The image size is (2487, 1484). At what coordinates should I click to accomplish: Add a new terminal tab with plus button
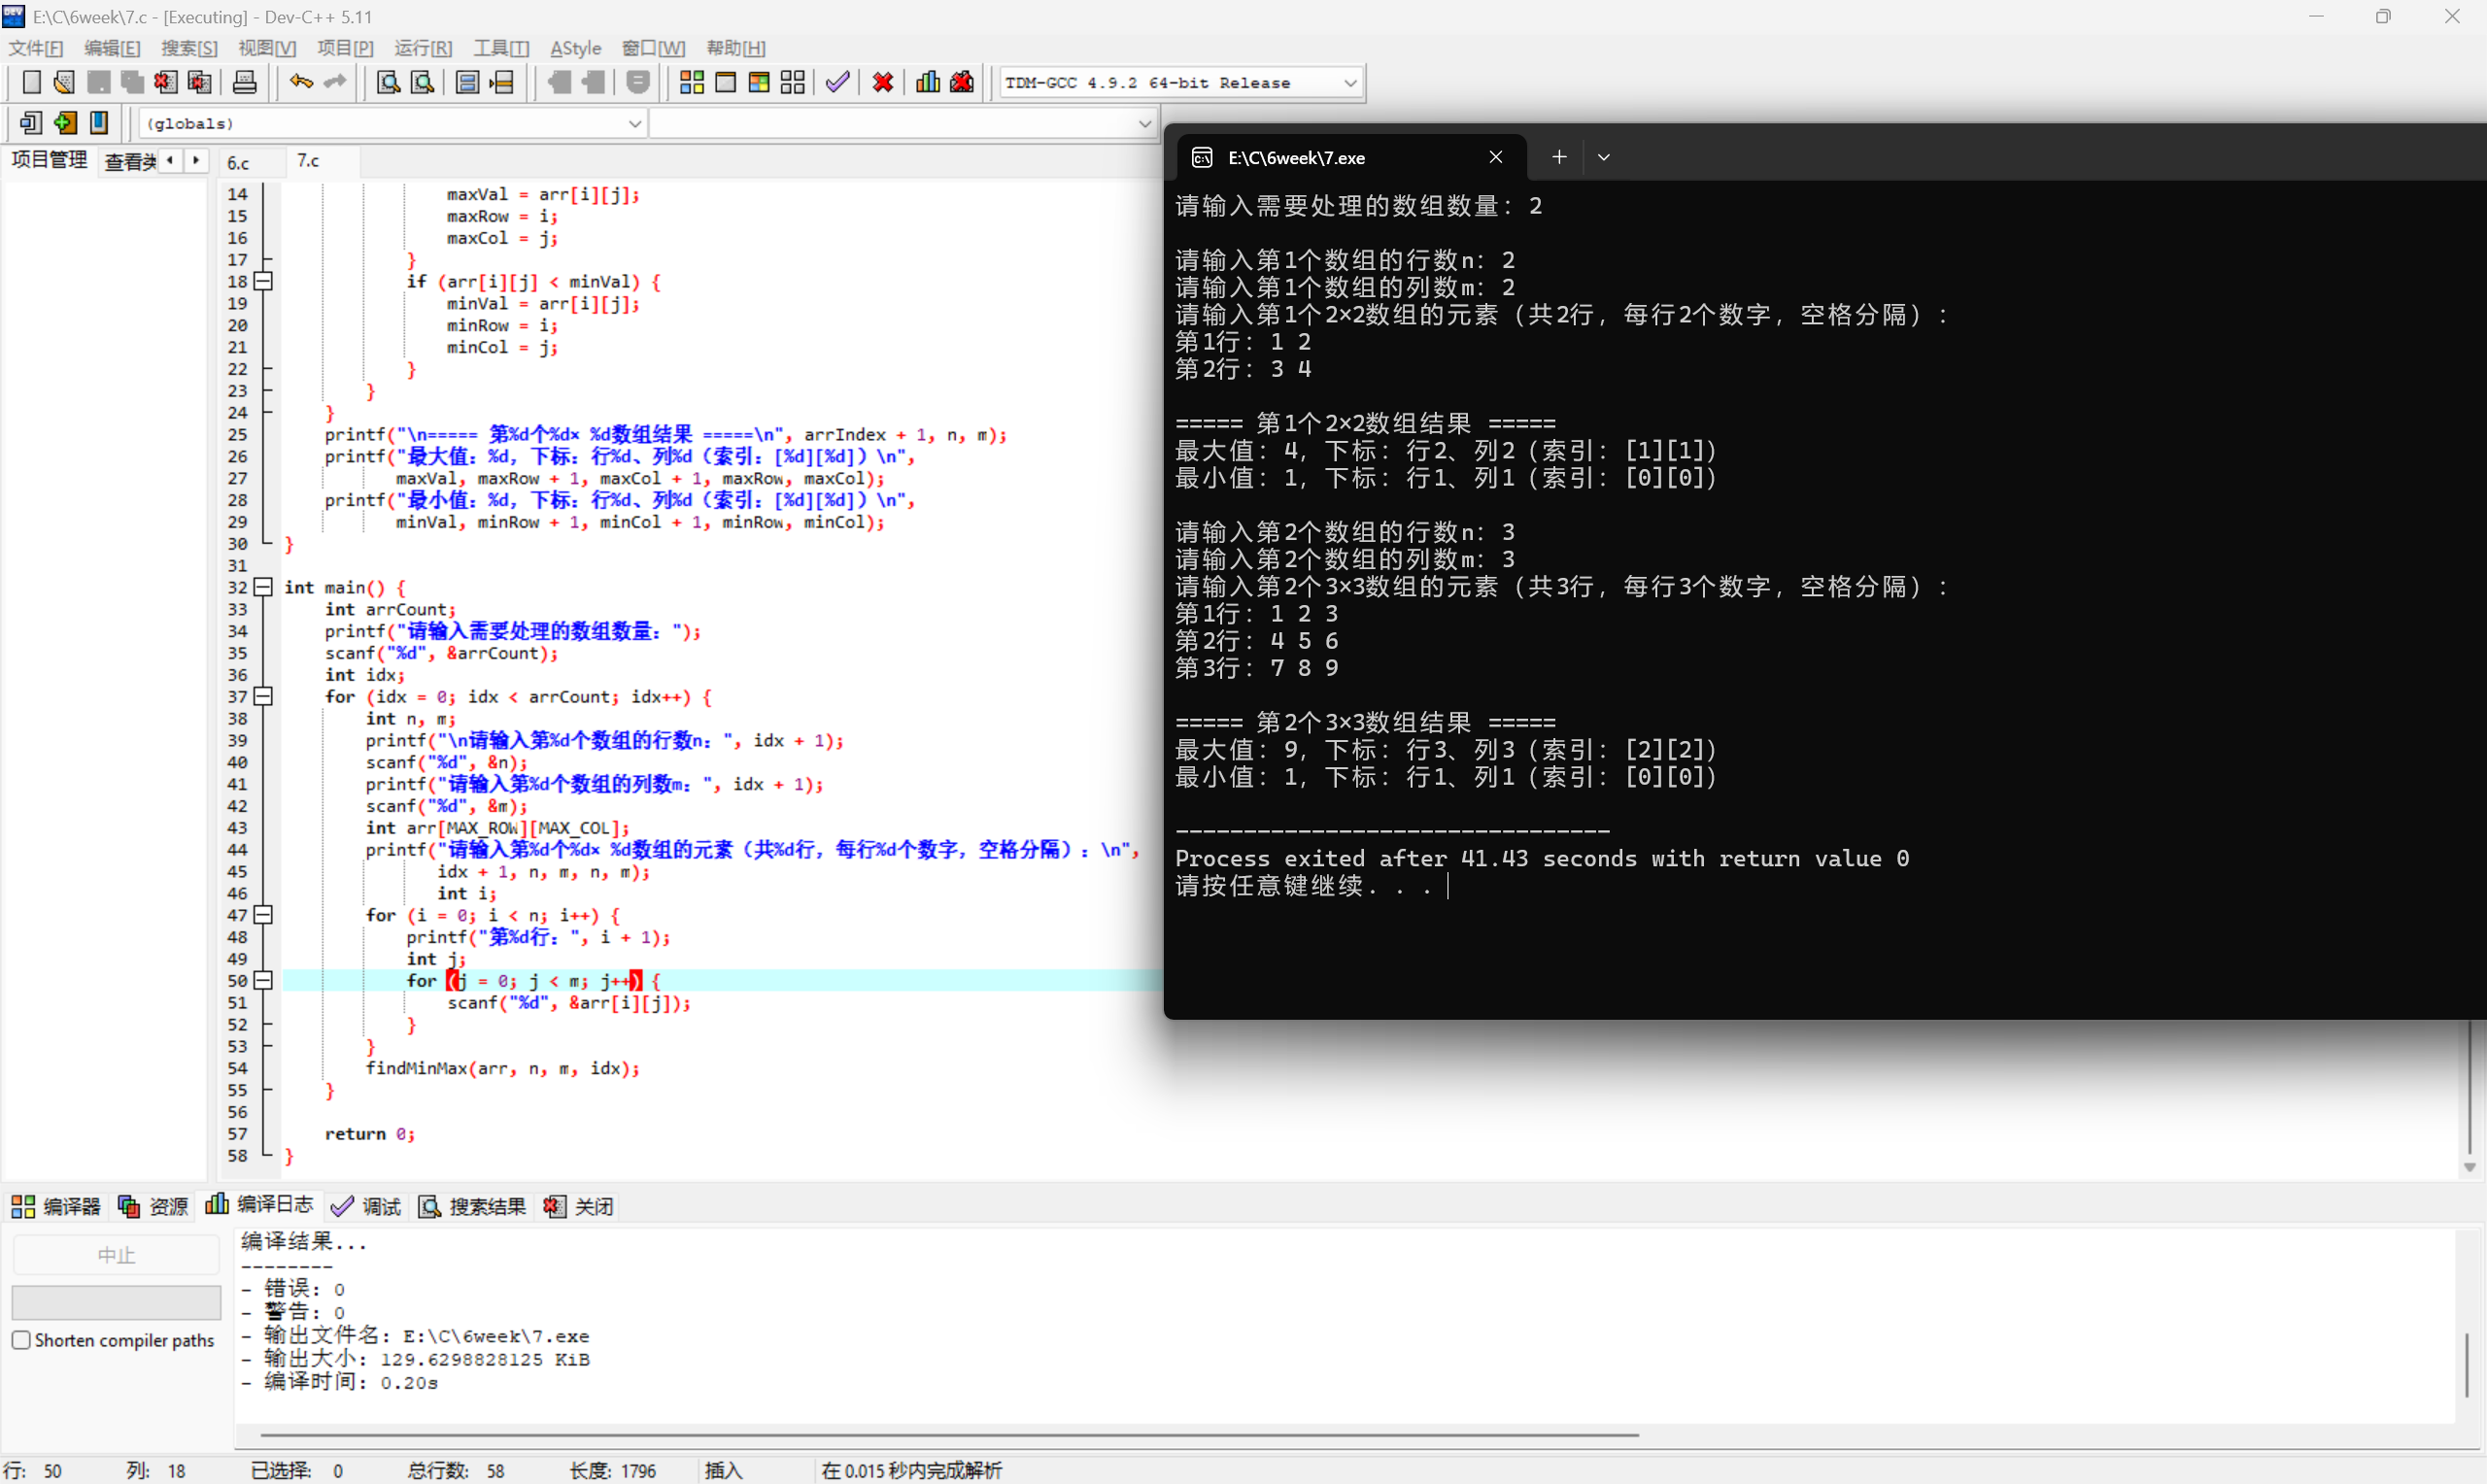coord(1558,157)
